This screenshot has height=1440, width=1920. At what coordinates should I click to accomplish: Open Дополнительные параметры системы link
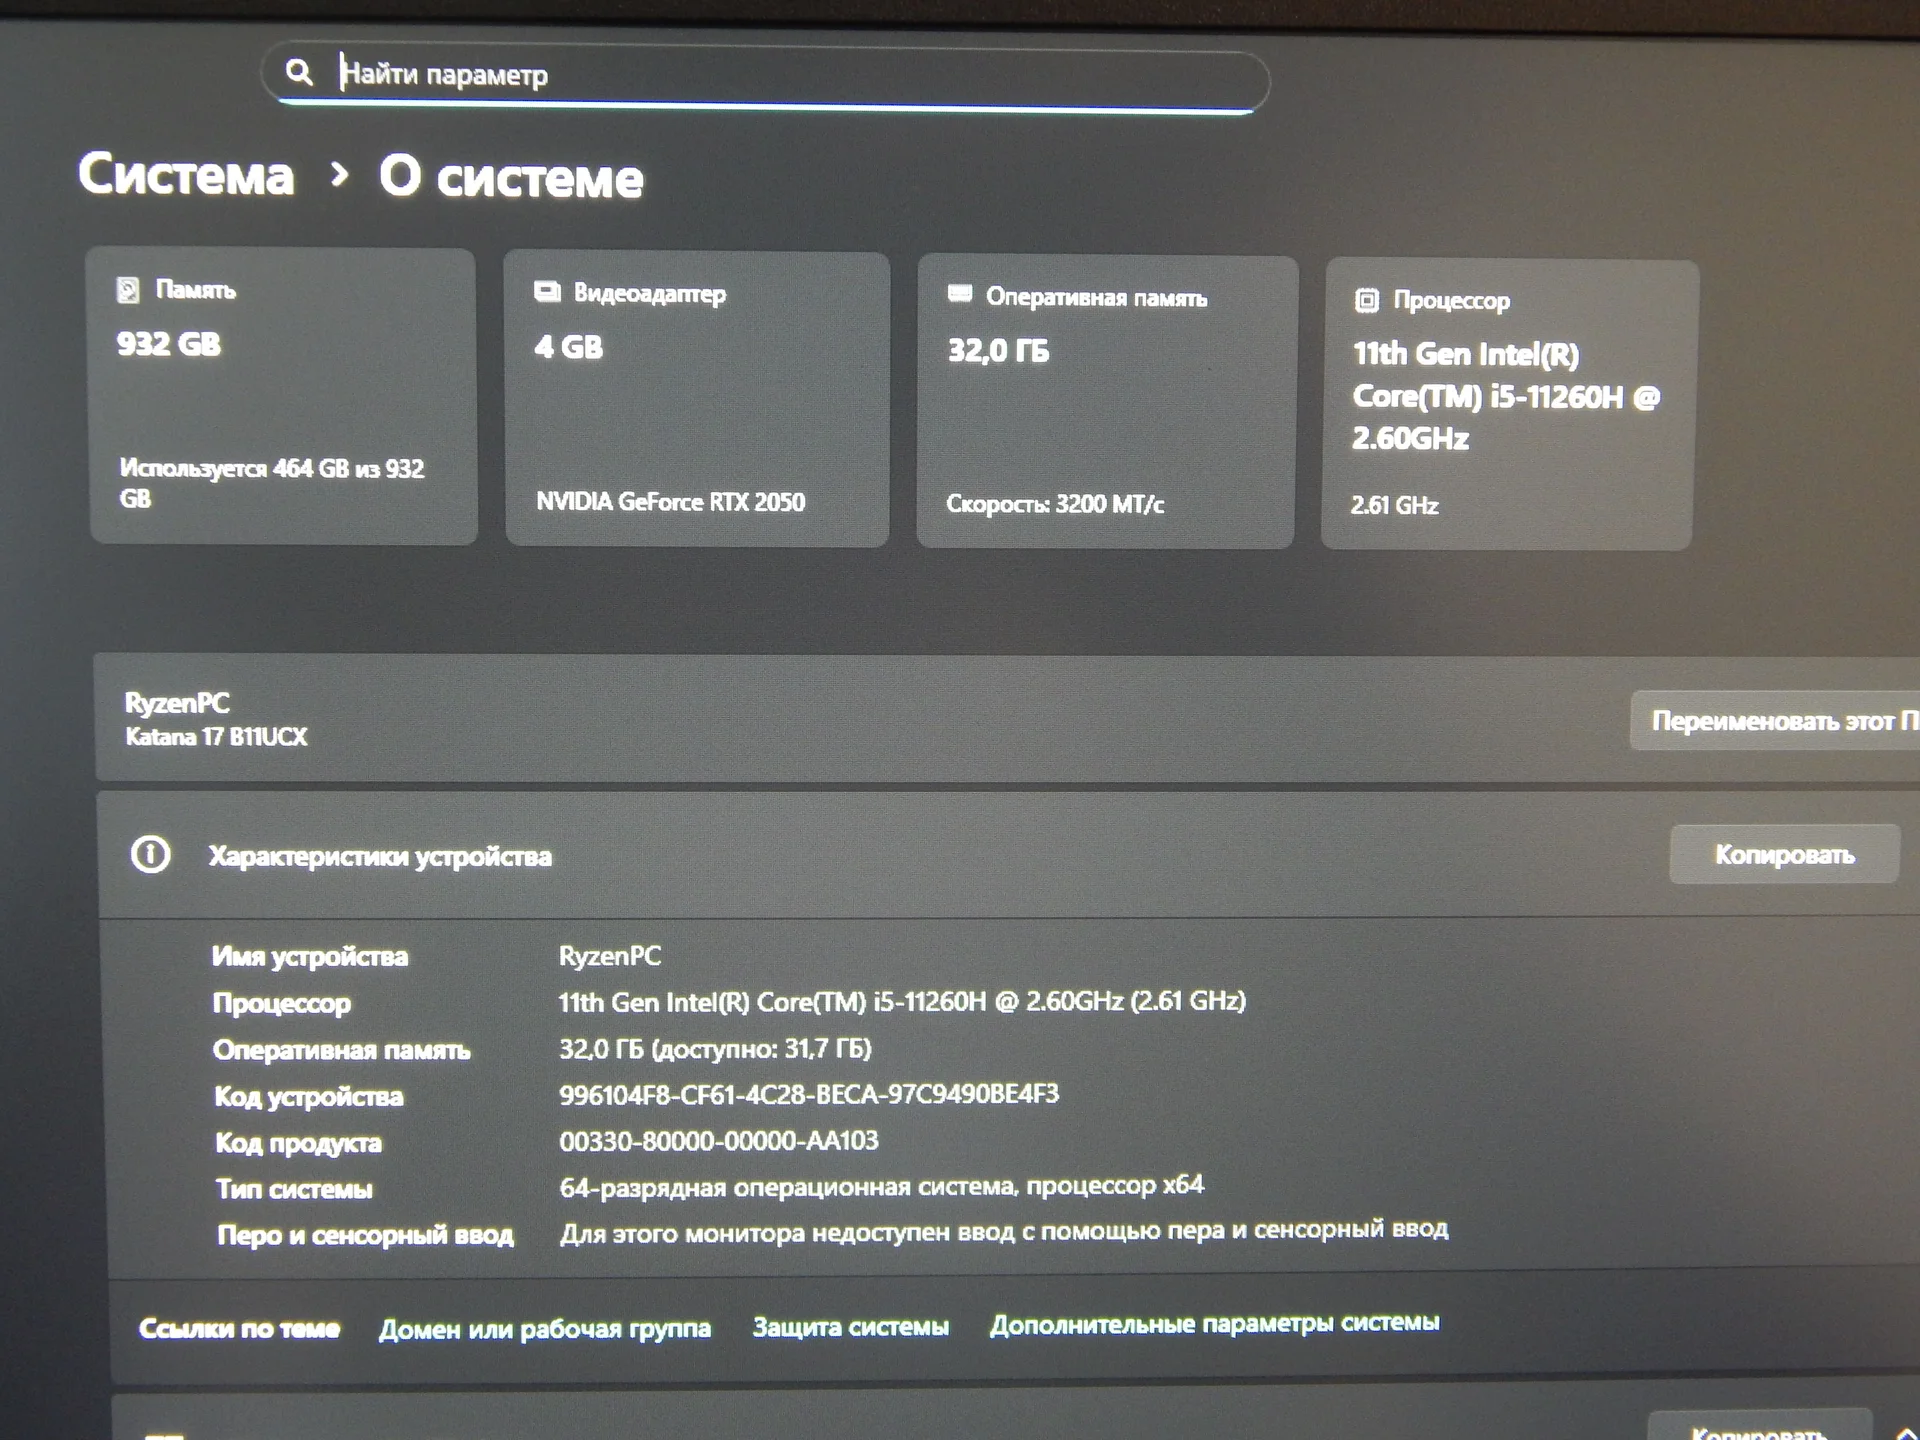tap(1215, 1323)
